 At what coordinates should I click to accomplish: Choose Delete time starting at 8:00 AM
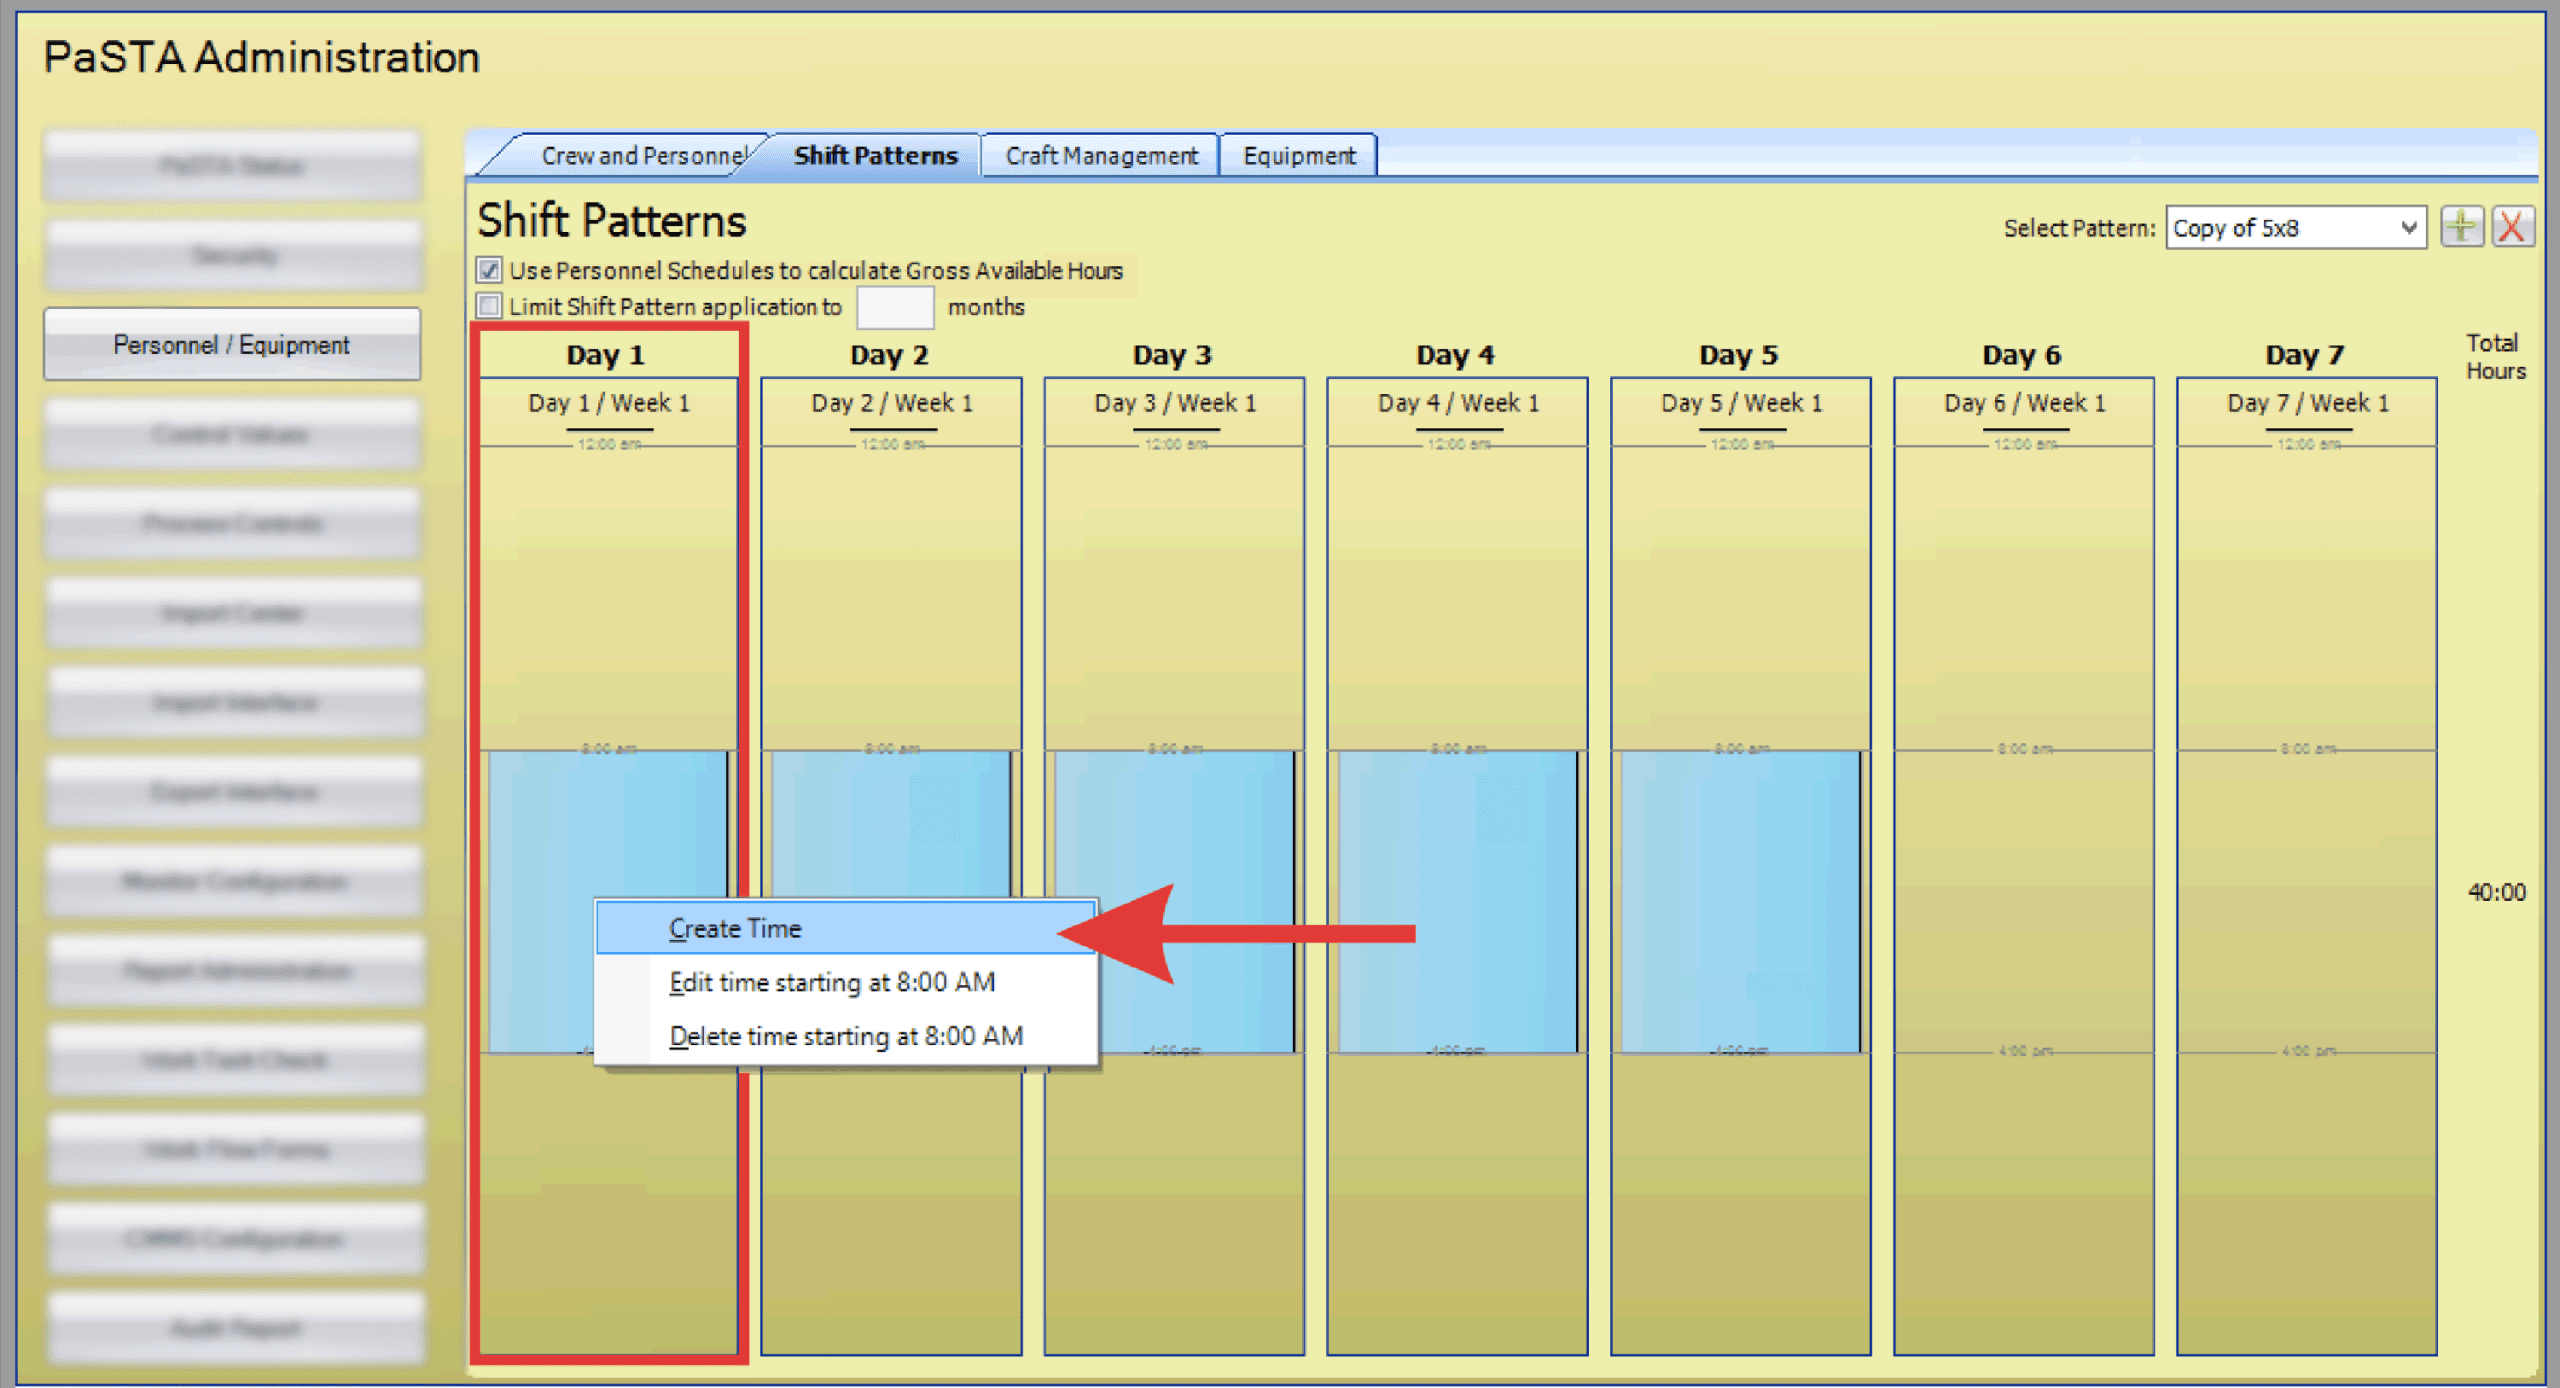845,1036
